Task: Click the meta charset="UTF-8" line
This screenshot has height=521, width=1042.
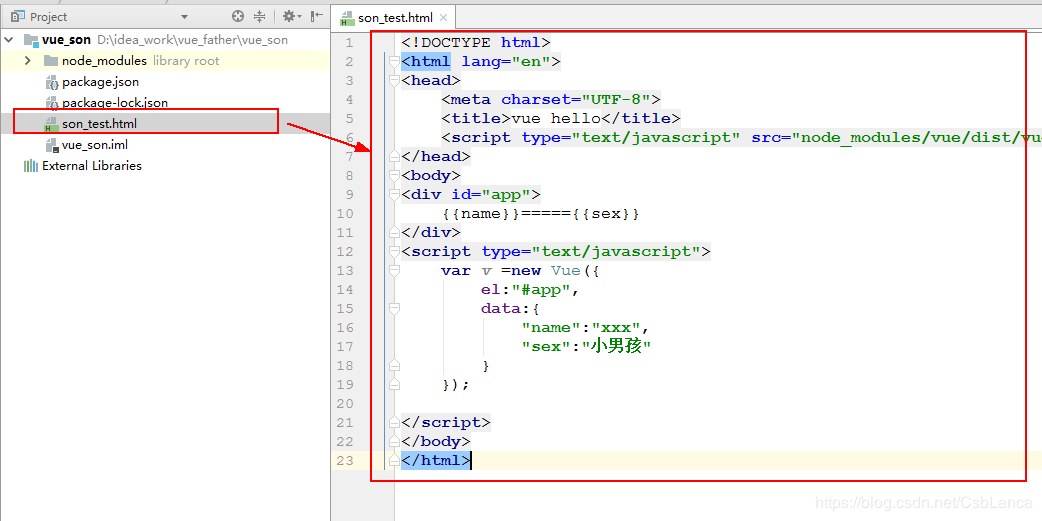Action: (551, 100)
